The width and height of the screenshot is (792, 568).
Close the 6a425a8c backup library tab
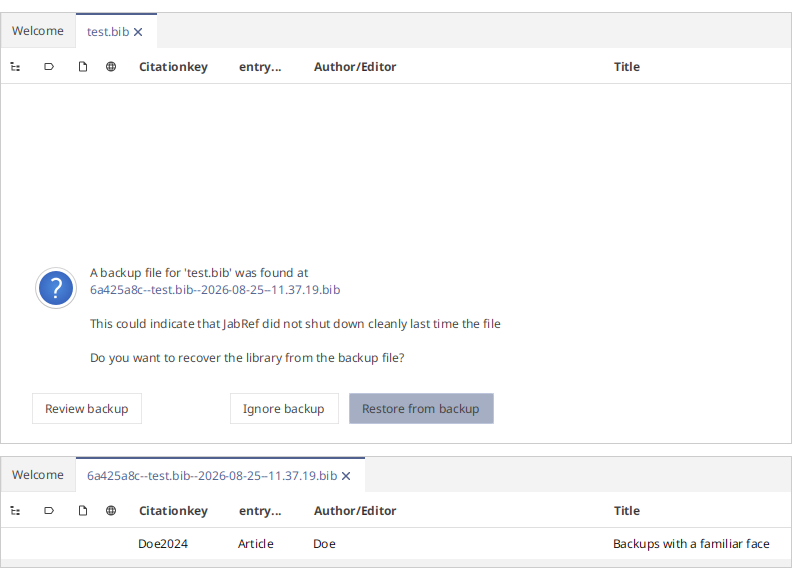coord(346,476)
